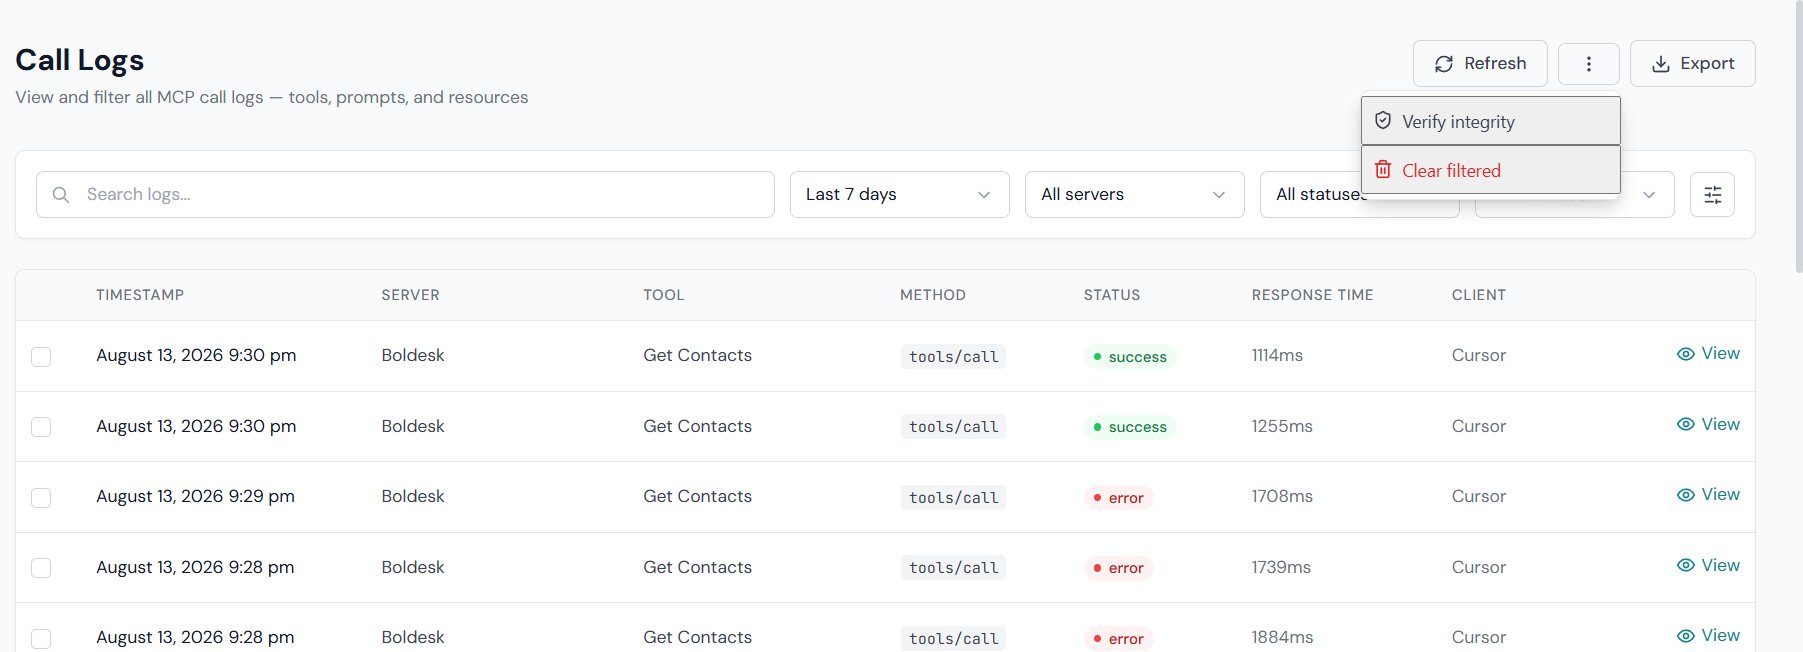Click tools/call in the 1114ms row
Image resolution: width=1803 pixels, height=652 pixels.
click(x=953, y=357)
